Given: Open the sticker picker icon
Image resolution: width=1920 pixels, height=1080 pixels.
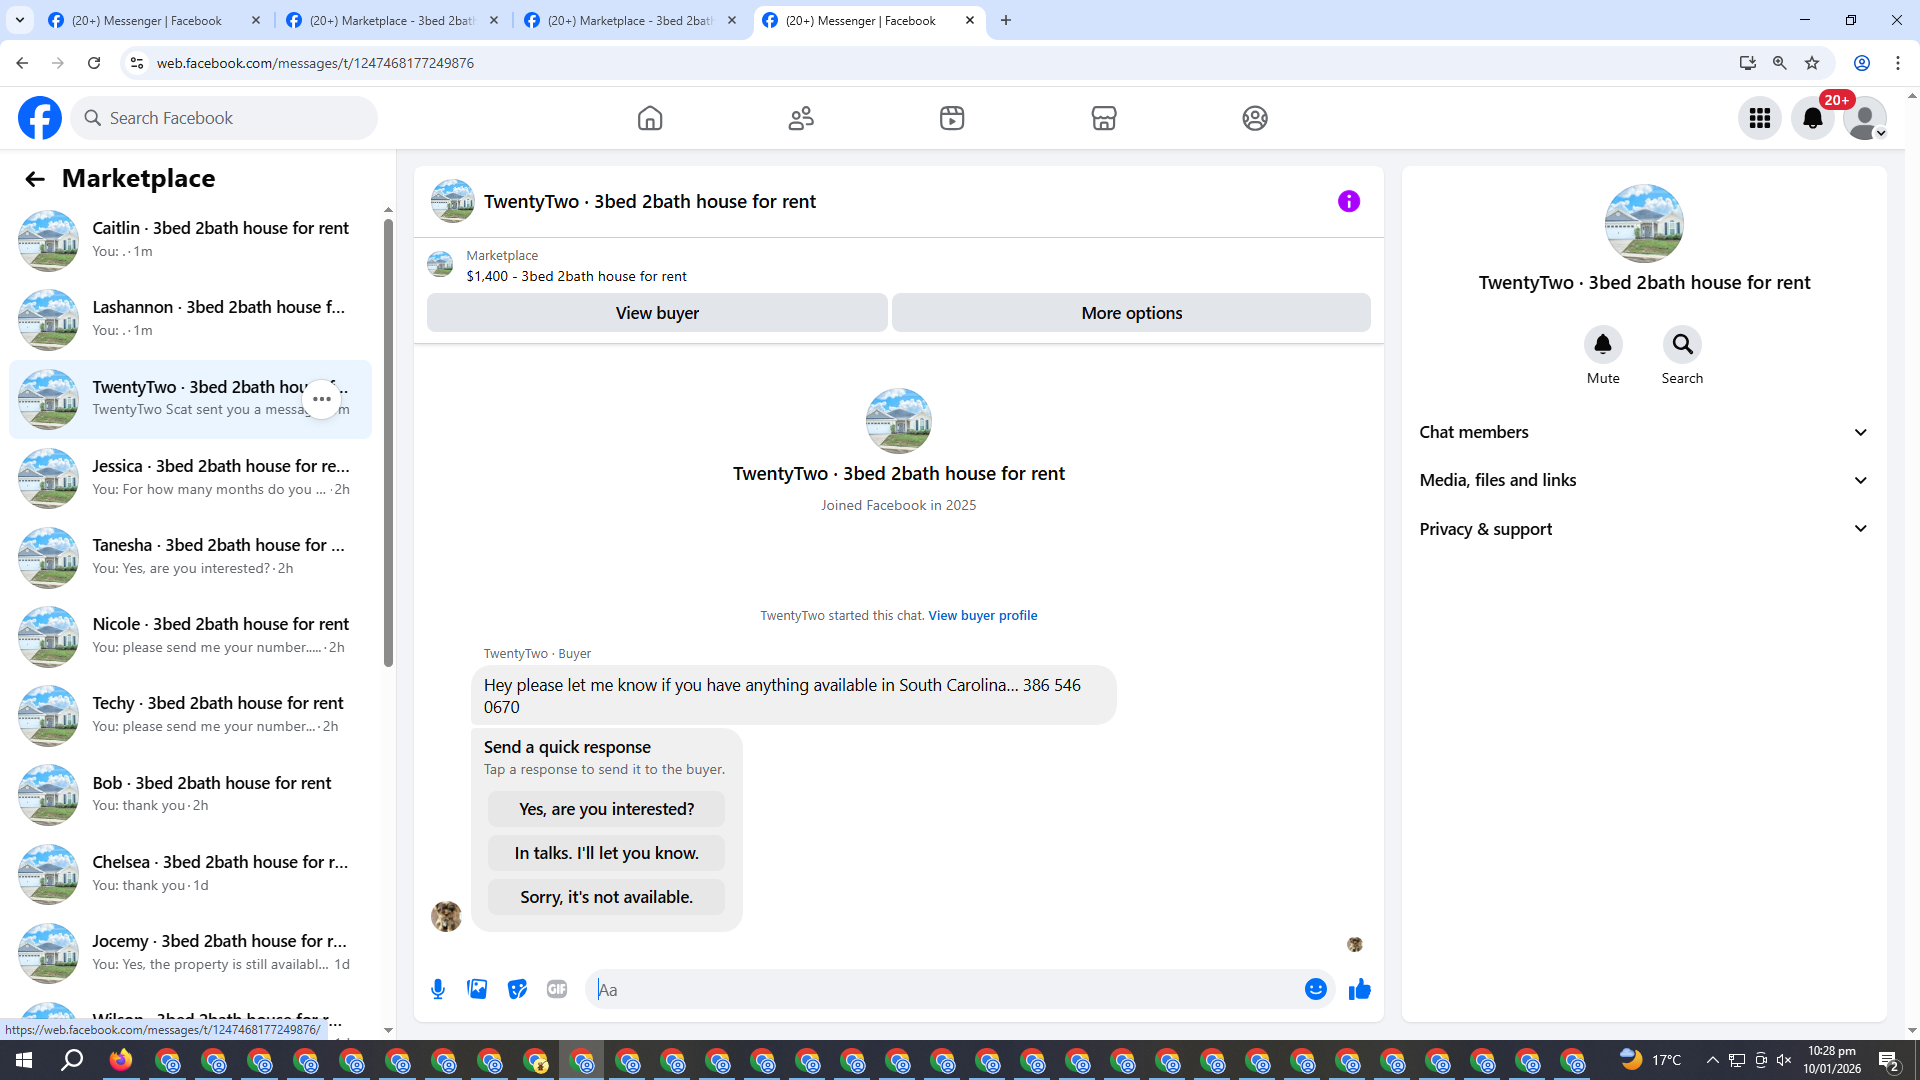Looking at the screenshot, I should (517, 989).
